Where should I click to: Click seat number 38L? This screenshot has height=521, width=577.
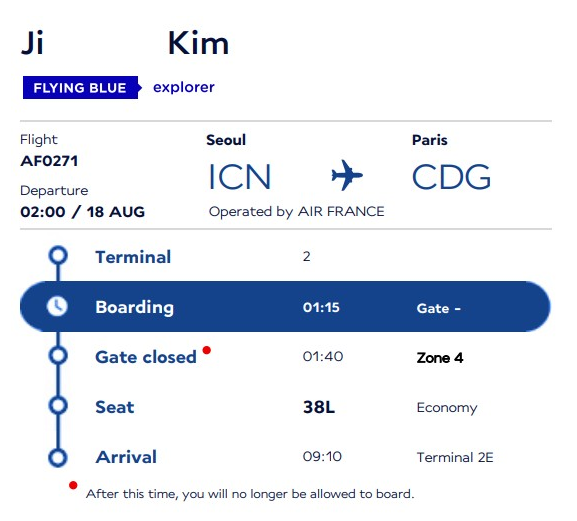[x=319, y=407]
